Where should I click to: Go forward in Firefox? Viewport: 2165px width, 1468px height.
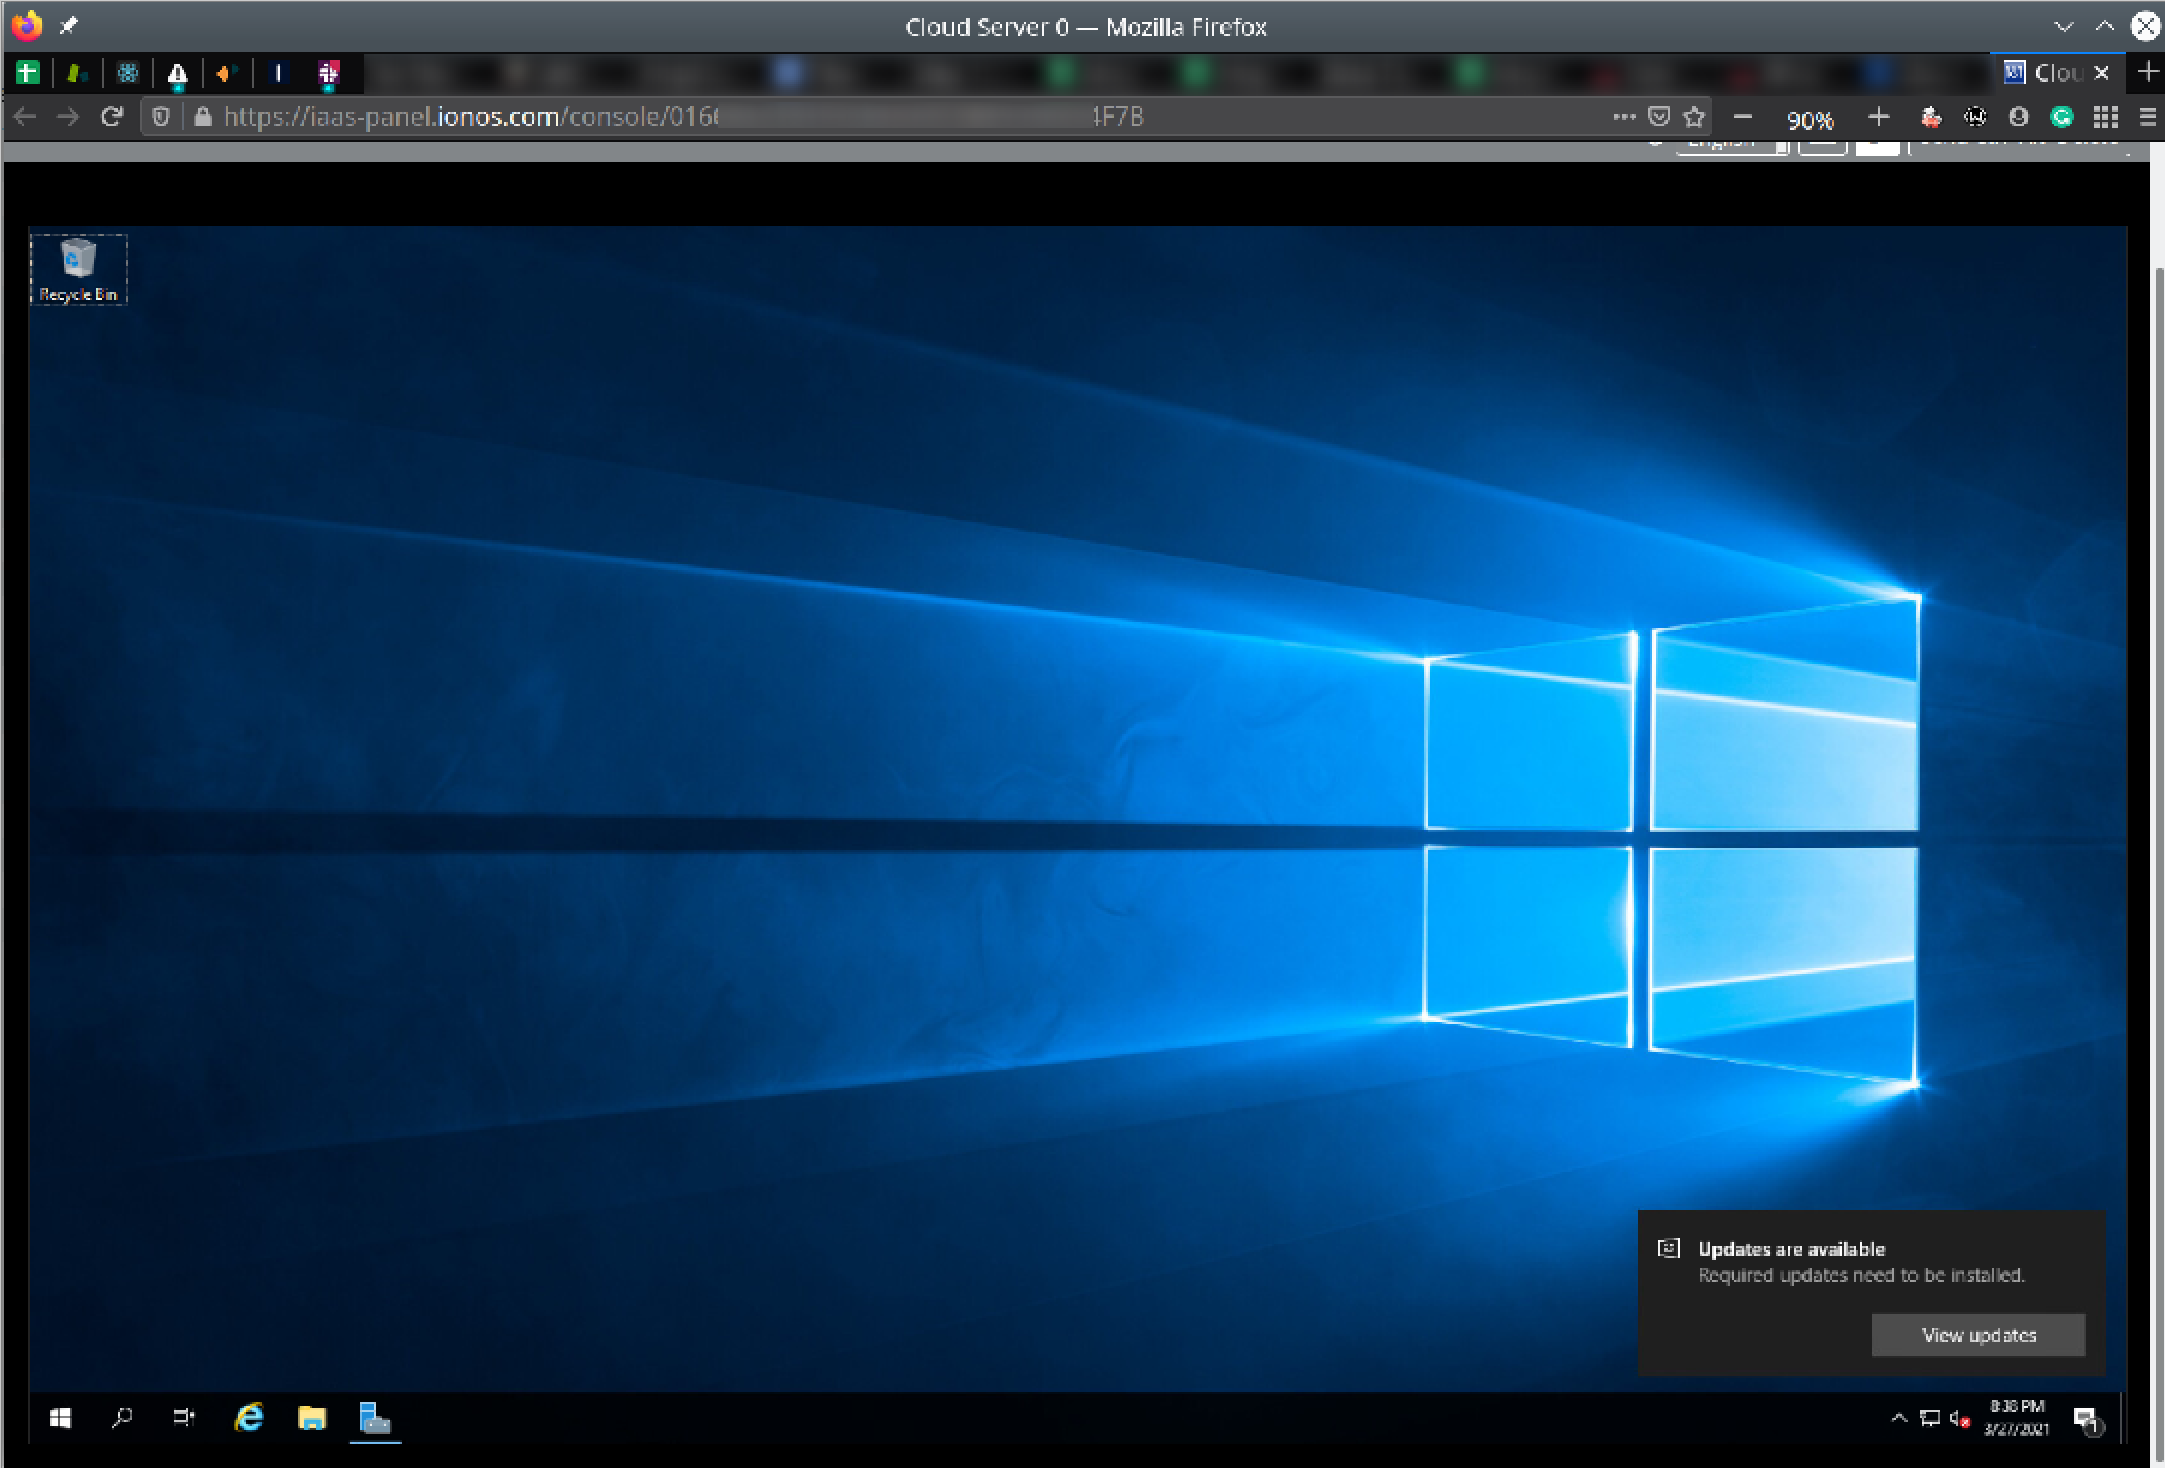point(68,117)
